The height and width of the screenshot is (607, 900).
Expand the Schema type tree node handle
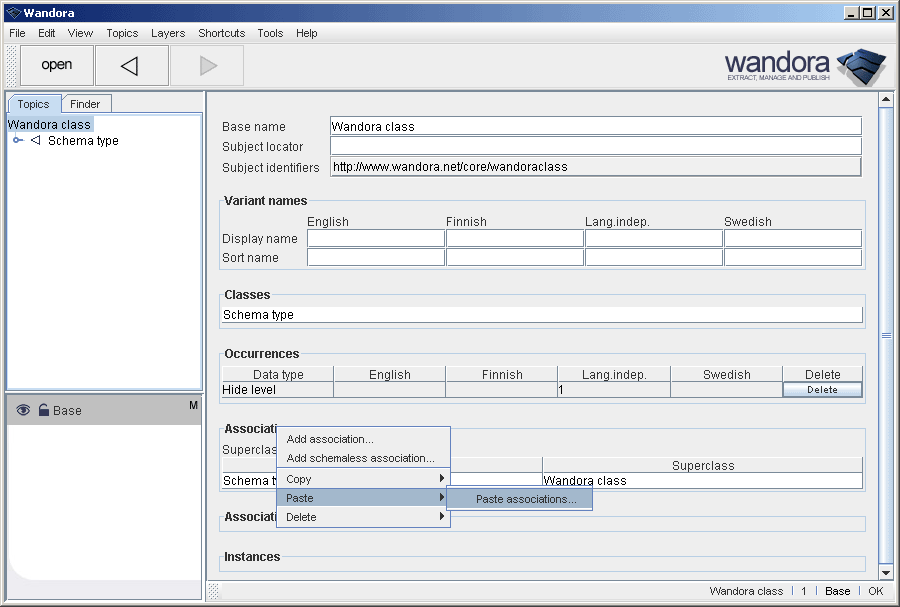click(18, 141)
